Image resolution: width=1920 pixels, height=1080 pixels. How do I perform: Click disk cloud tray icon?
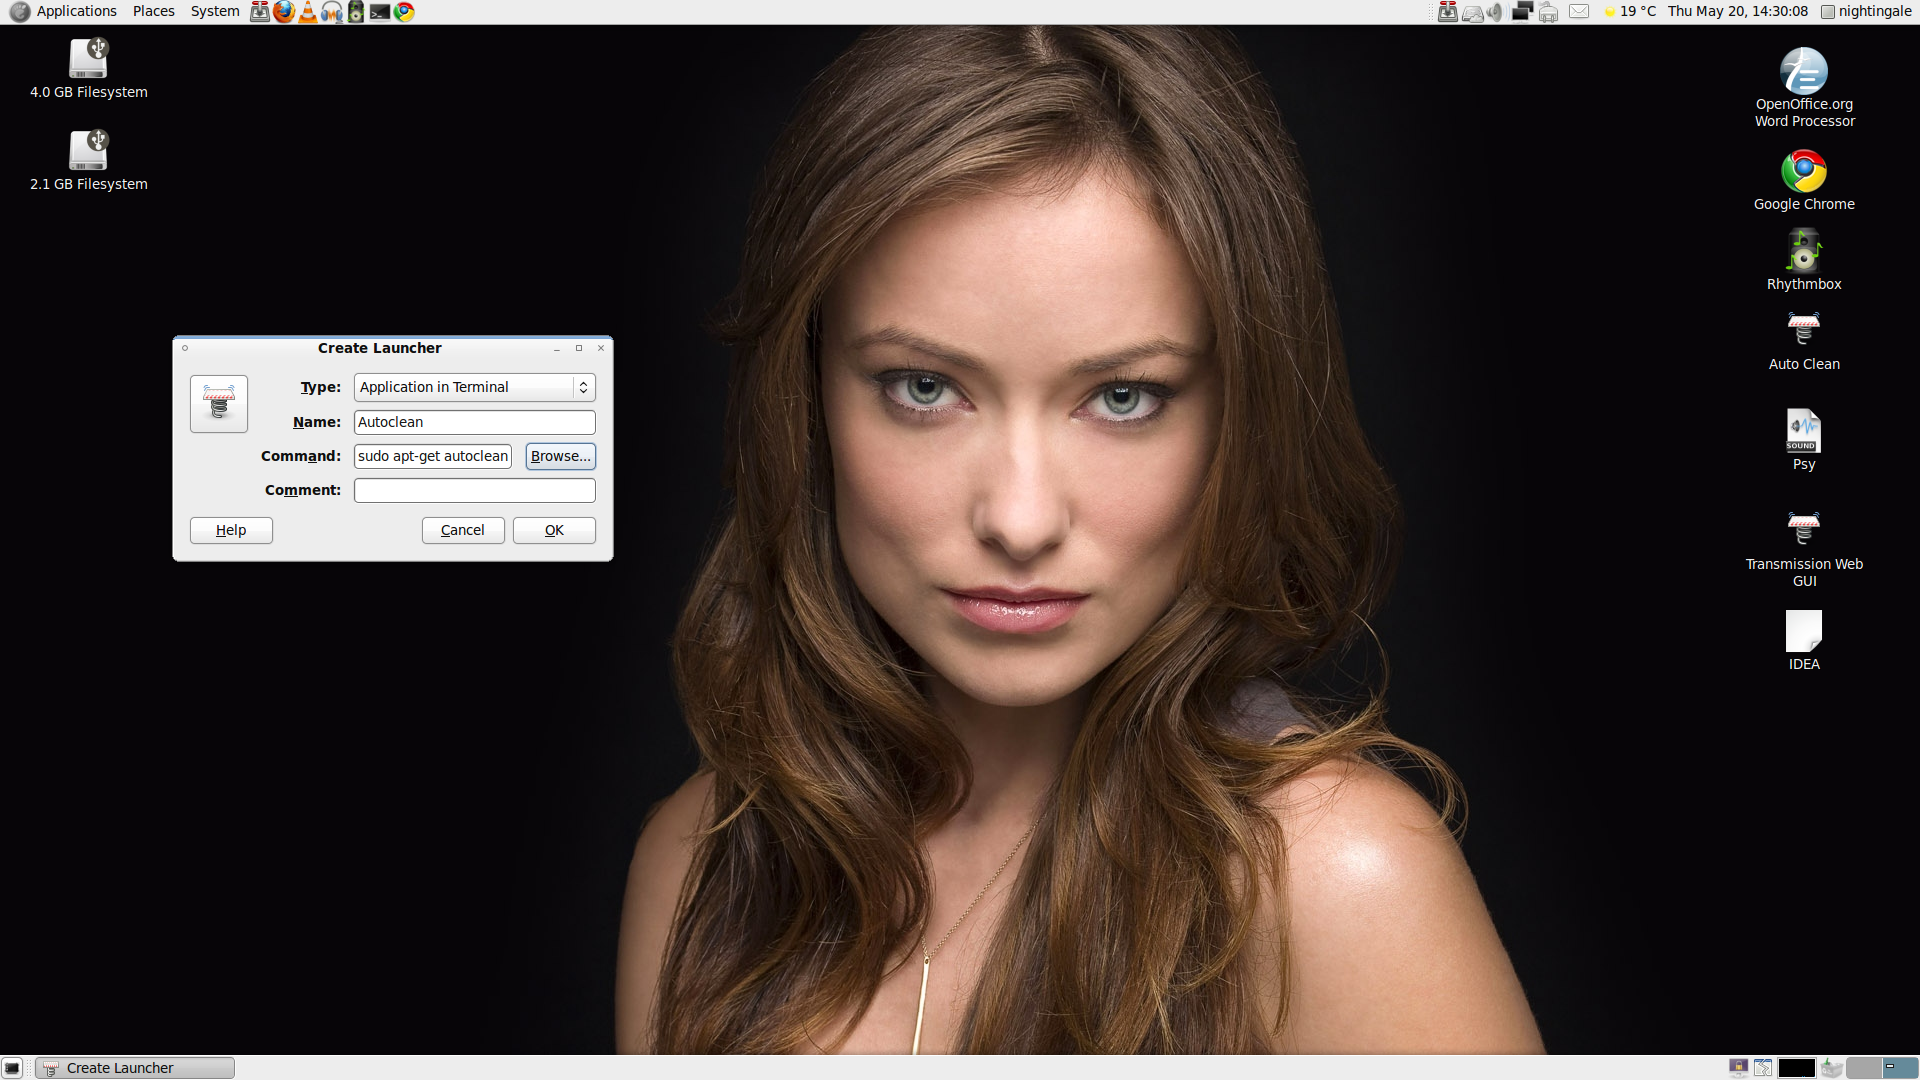pyautogui.click(x=1472, y=12)
